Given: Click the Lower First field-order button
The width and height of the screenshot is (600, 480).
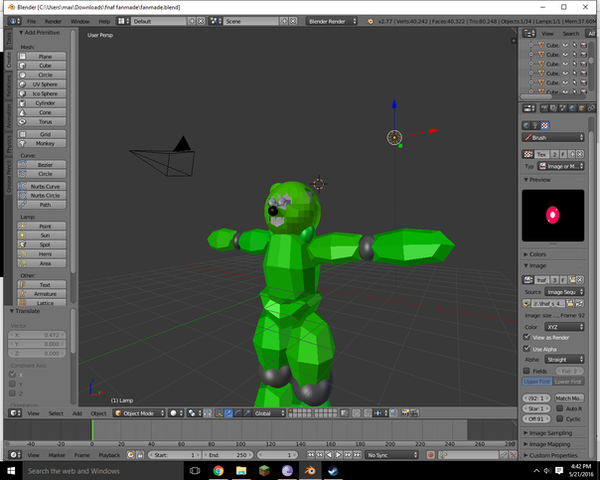Looking at the screenshot, I should 570,381.
